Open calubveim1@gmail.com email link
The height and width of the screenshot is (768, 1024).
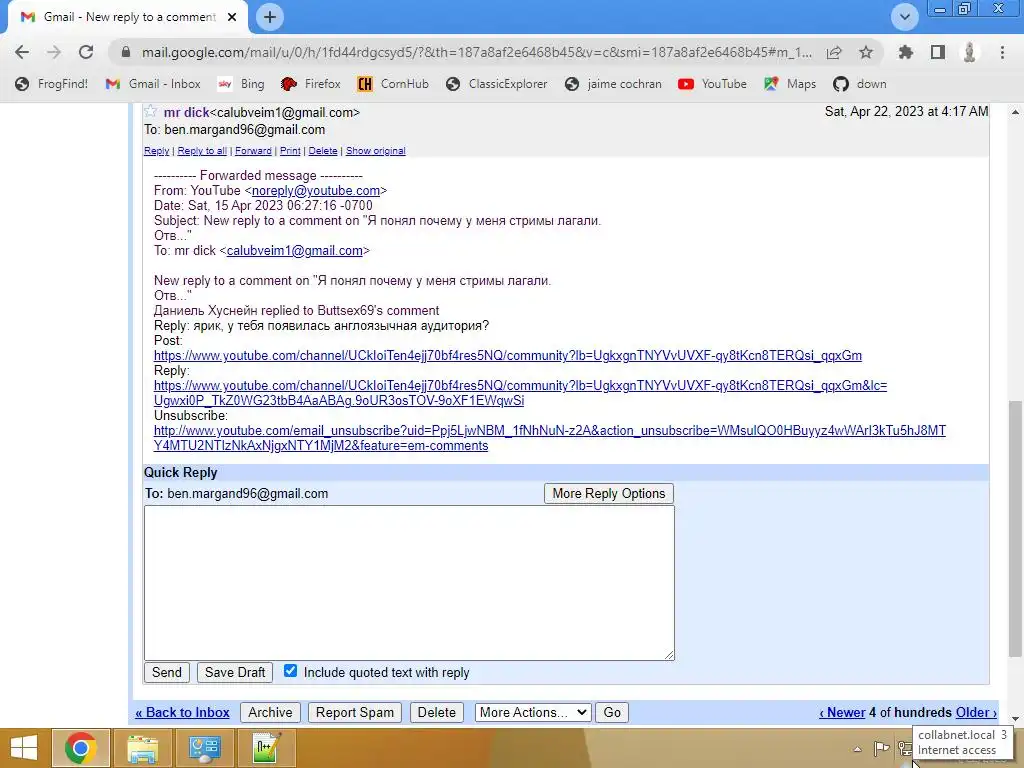(295, 251)
